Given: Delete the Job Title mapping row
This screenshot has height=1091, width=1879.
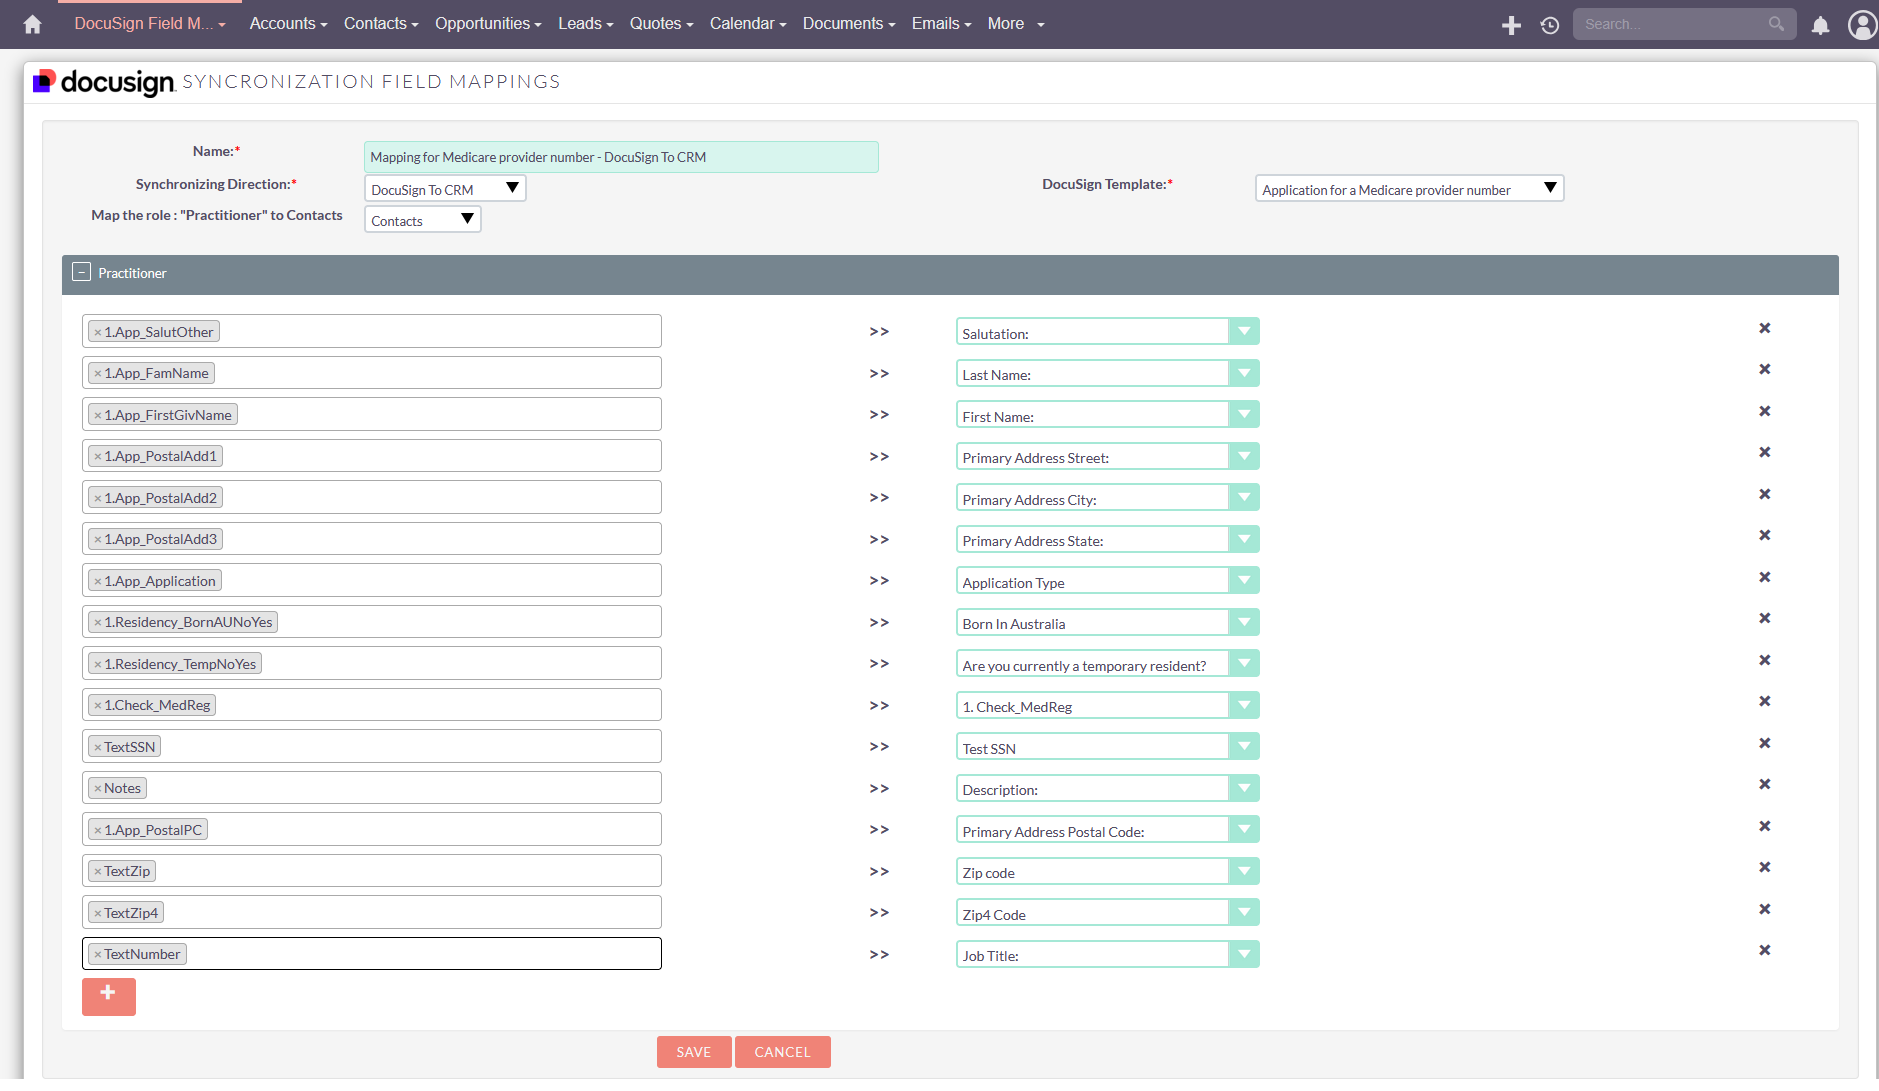Looking at the screenshot, I should (1764, 950).
